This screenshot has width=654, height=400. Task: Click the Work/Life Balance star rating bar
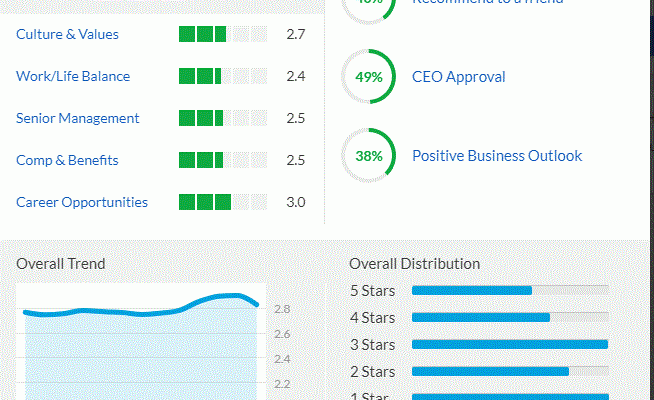click(x=222, y=76)
